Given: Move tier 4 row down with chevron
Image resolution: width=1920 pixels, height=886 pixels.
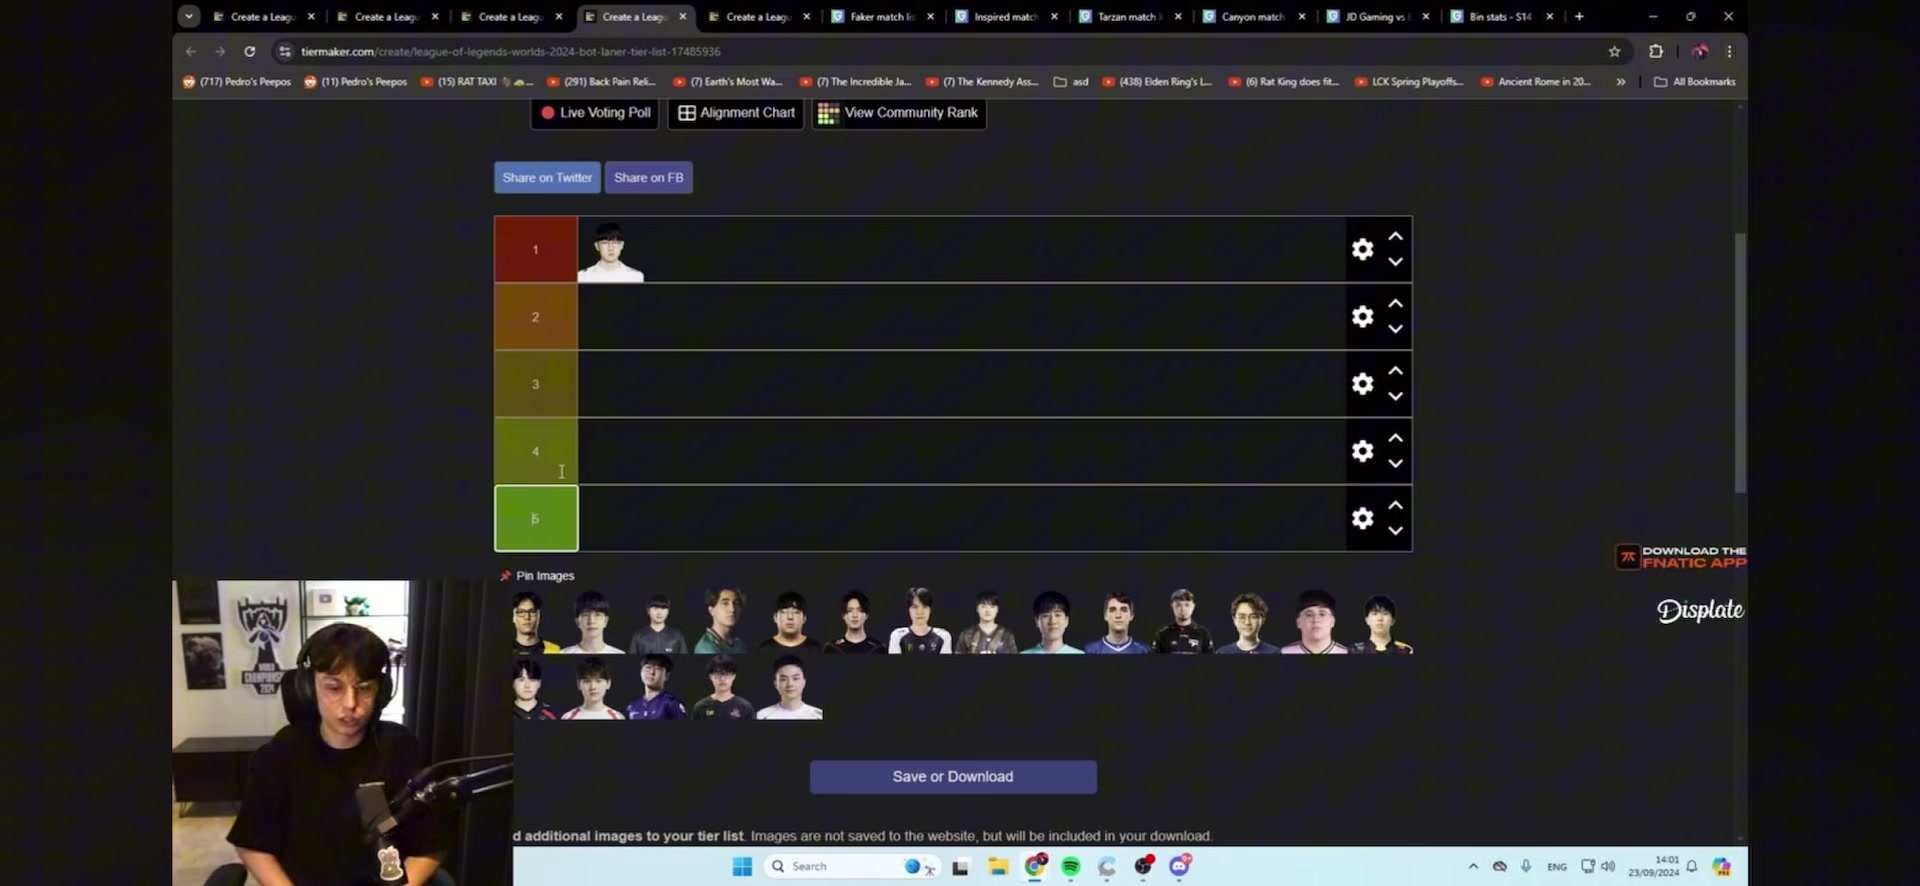Looking at the screenshot, I should (x=1395, y=464).
